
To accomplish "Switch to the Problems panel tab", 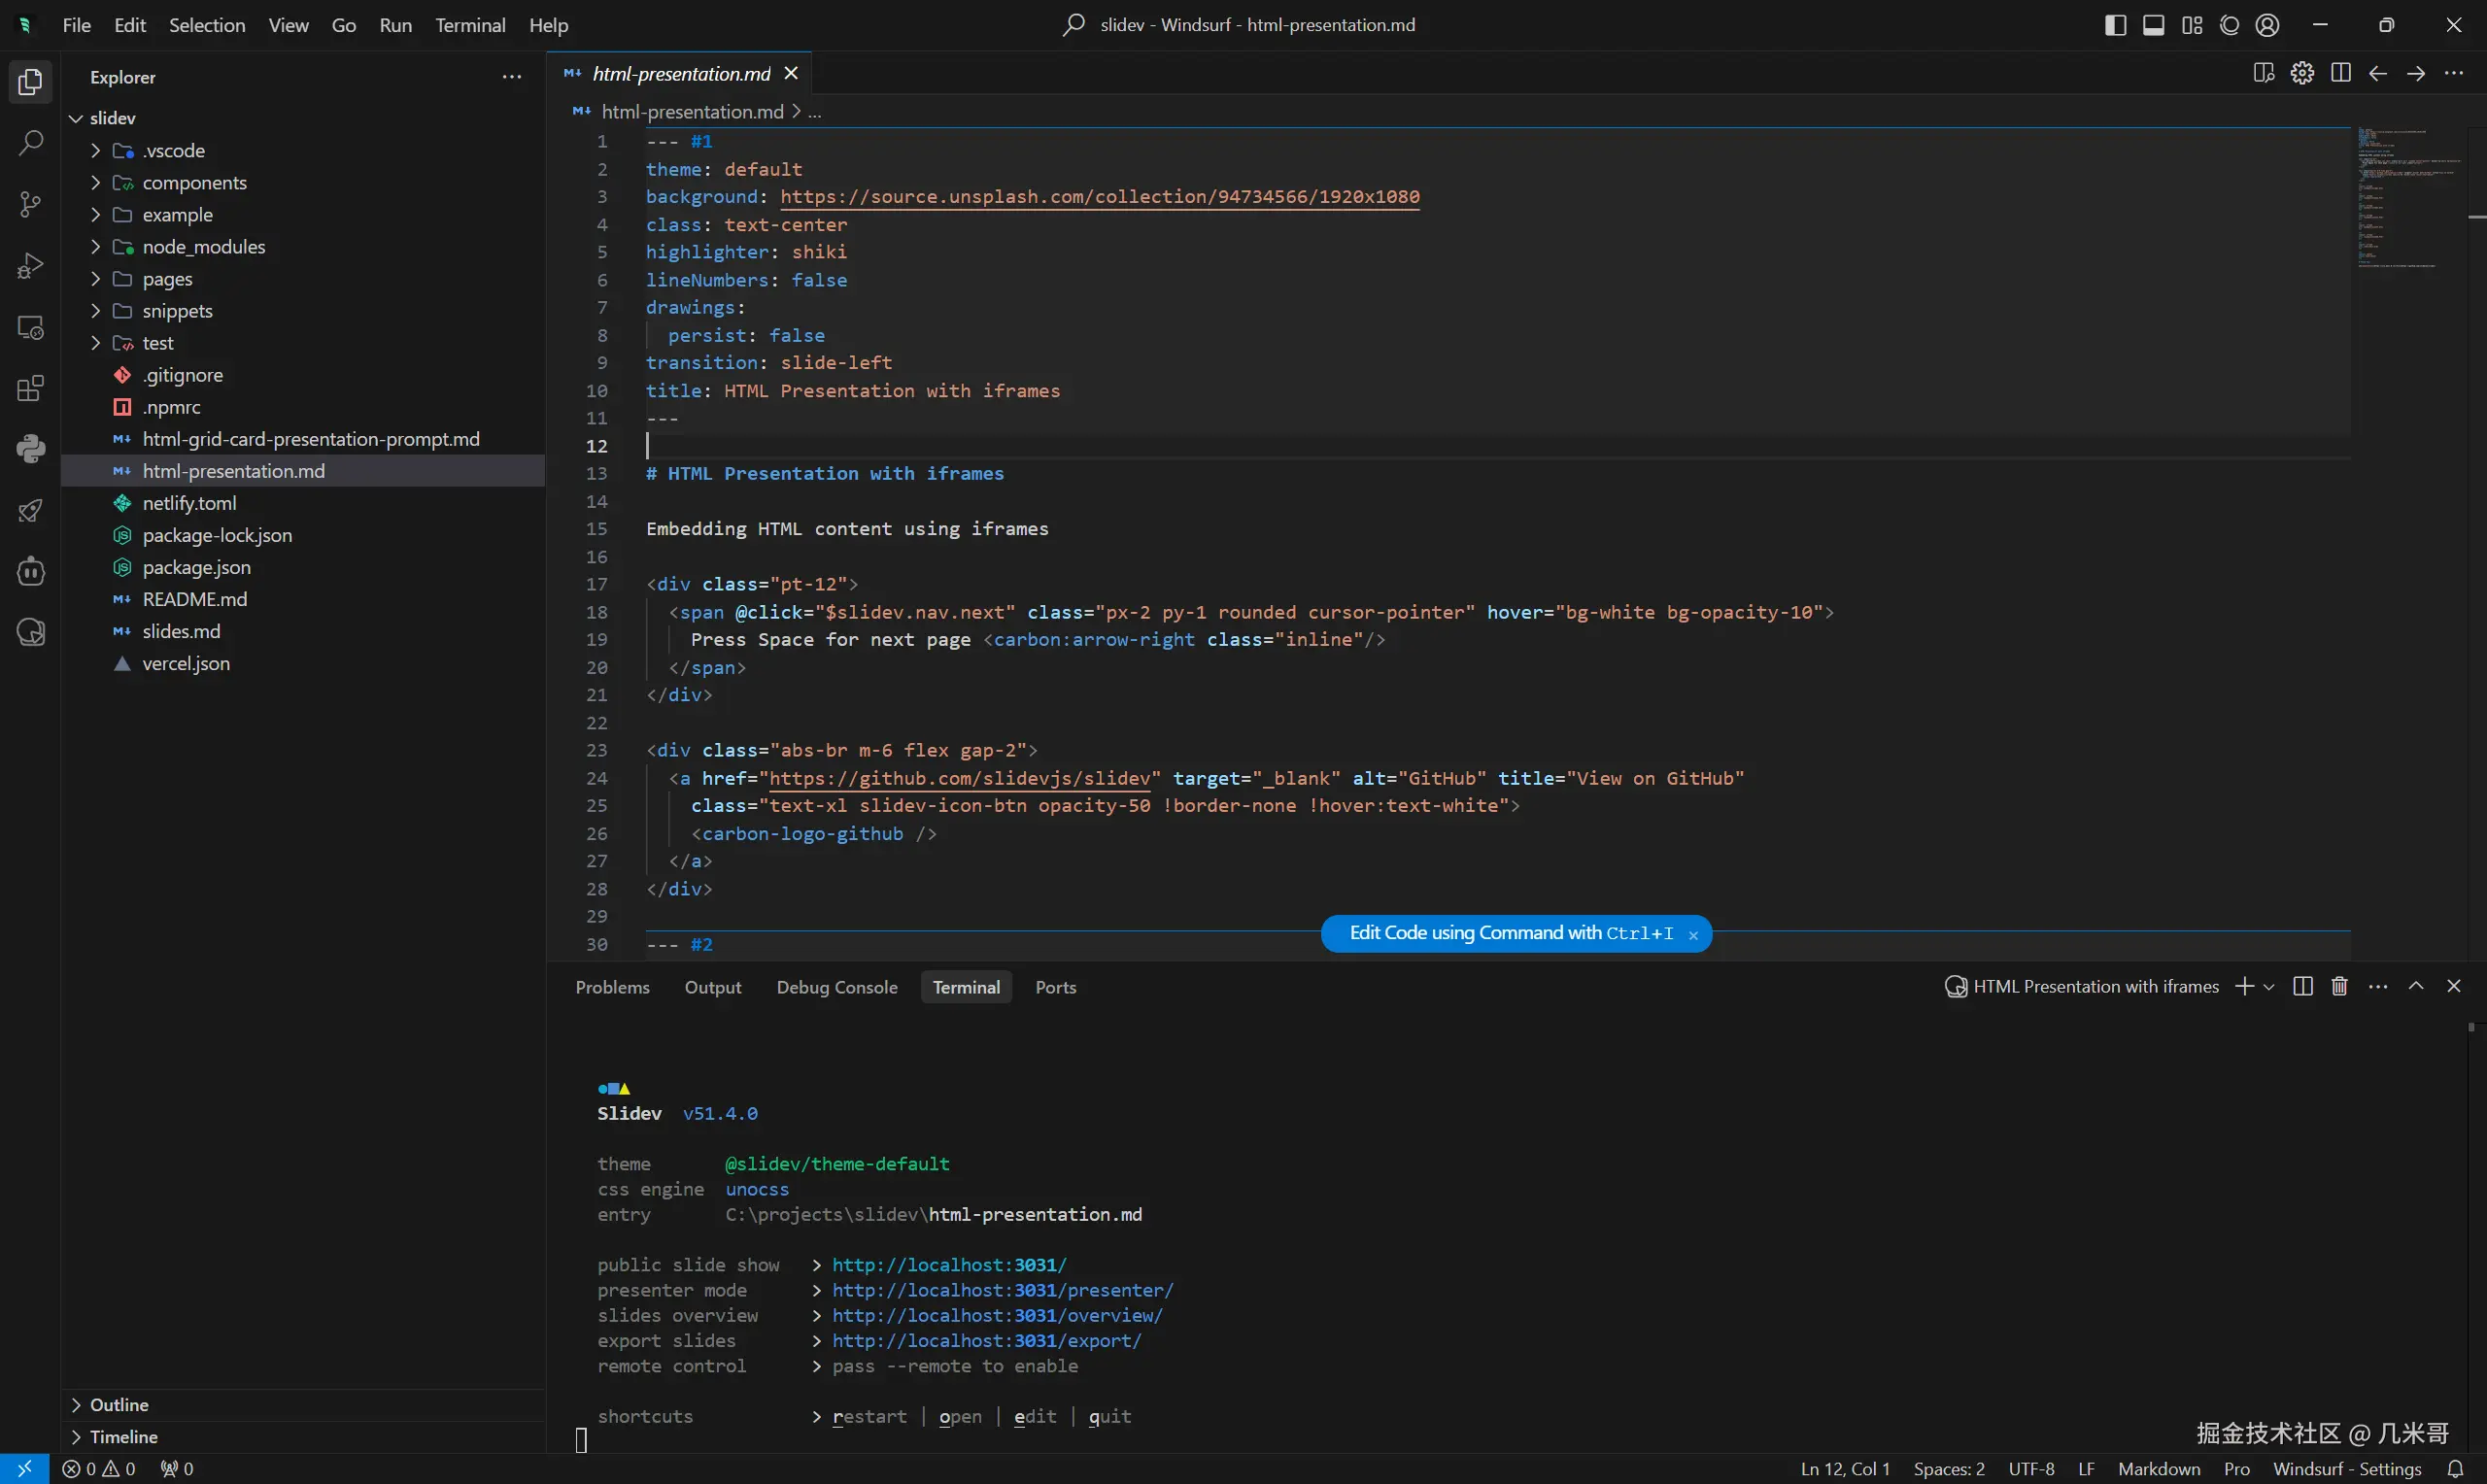I will pos(612,988).
